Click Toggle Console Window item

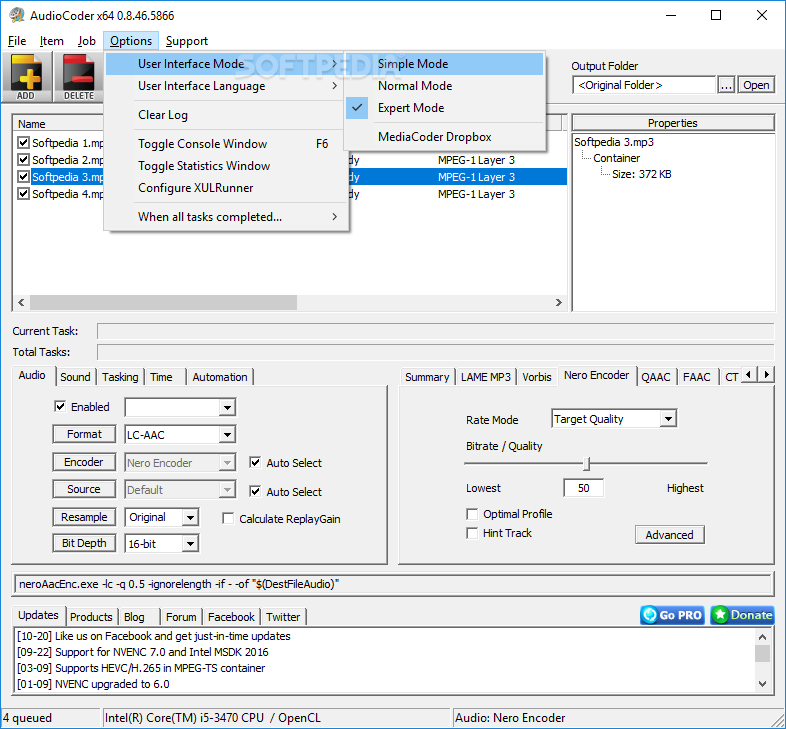tap(224, 144)
